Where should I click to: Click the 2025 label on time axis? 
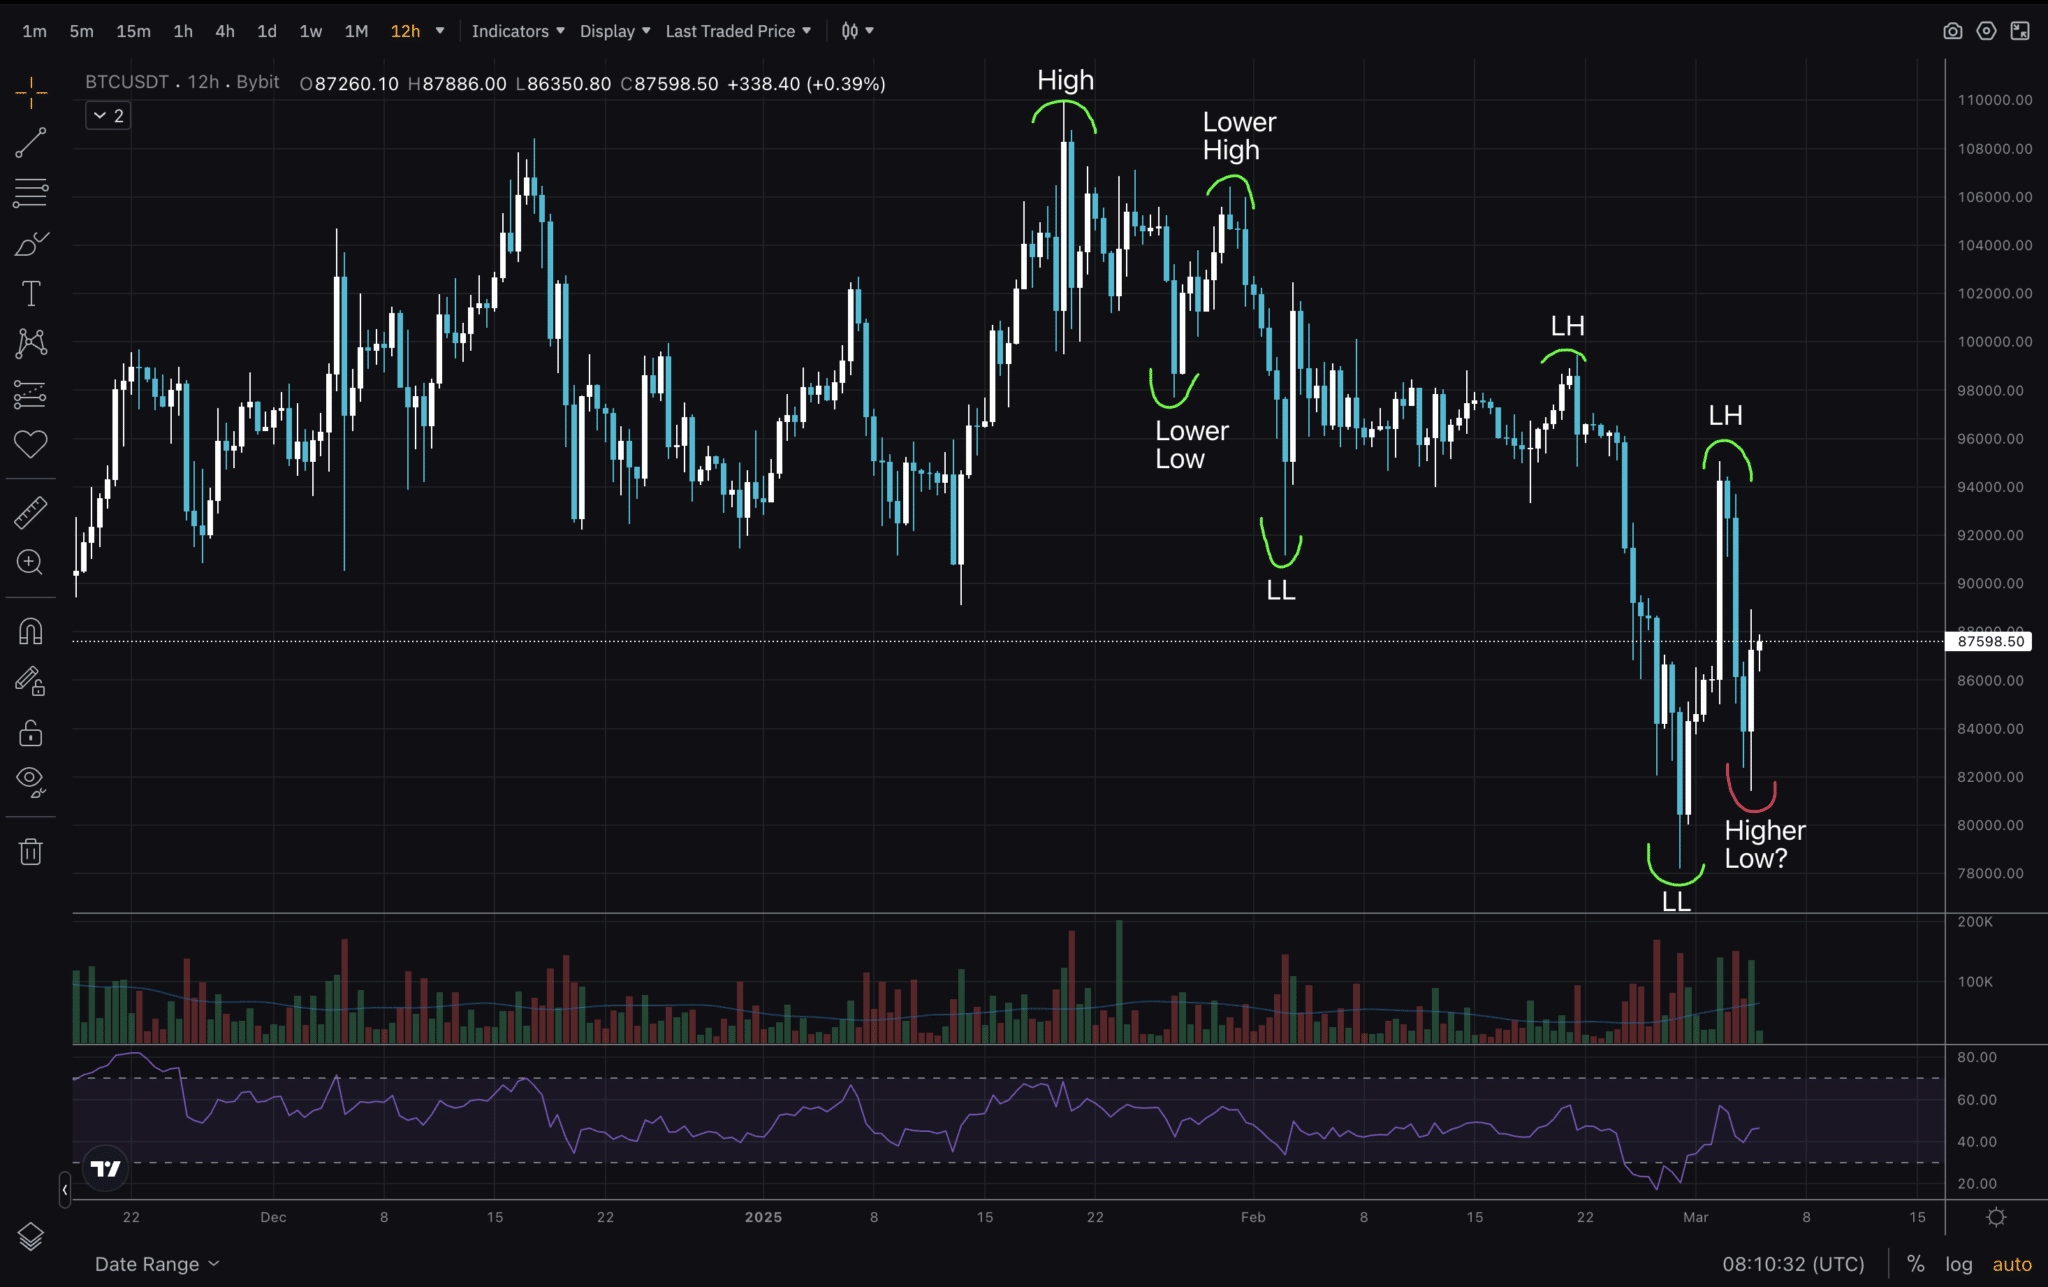763,1217
